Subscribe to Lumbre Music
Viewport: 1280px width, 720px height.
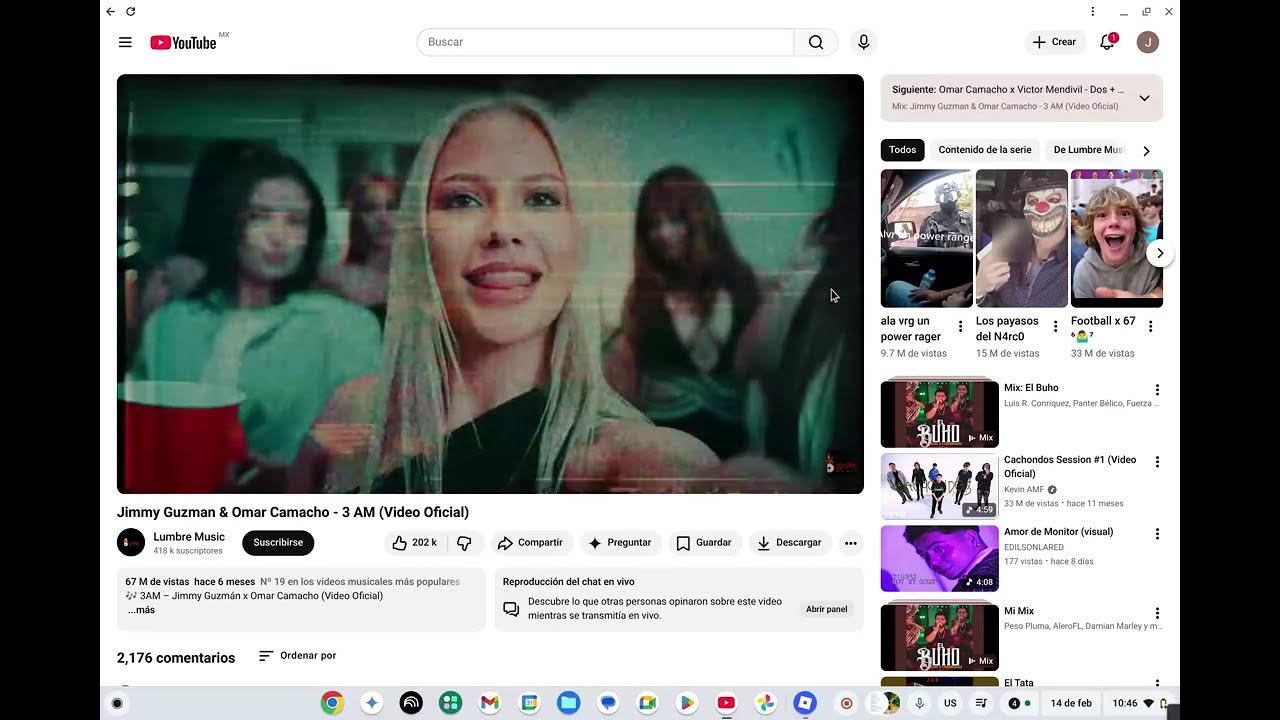coord(278,543)
